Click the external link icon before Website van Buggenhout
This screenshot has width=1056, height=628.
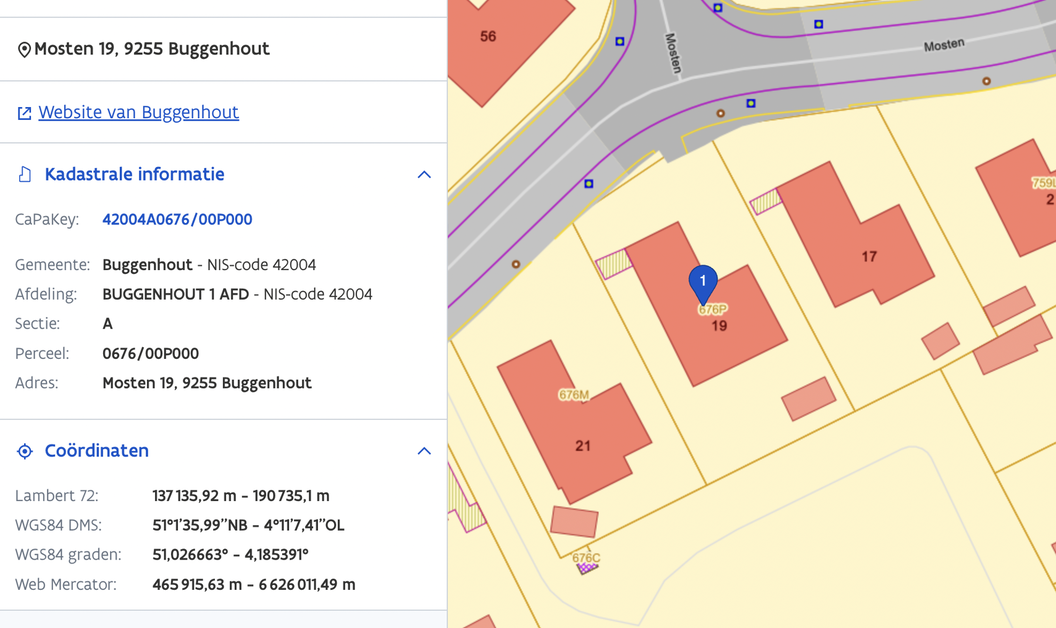(24, 113)
